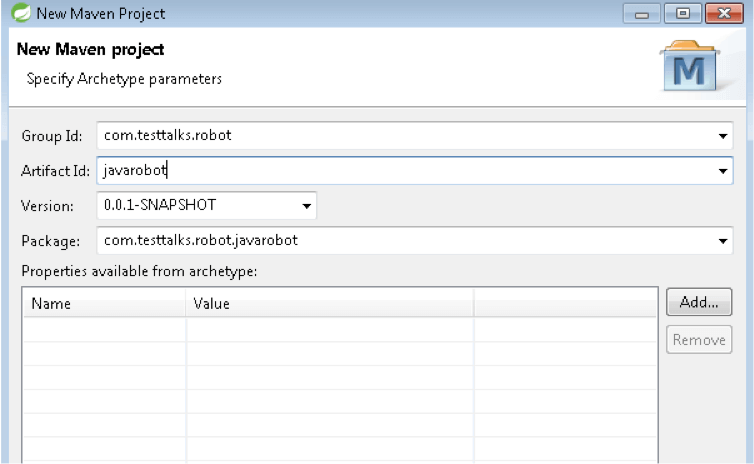Click the Remove button
Image resolution: width=754 pixels, height=464 pixels.
pos(699,340)
